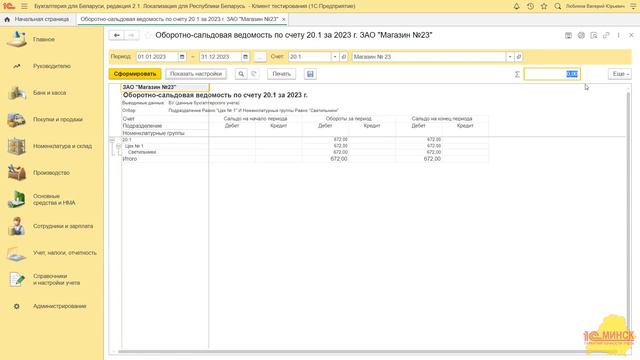Click Итого closing balance debit 672,00
The height and width of the screenshot is (360, 640).
tap(432, 159)
